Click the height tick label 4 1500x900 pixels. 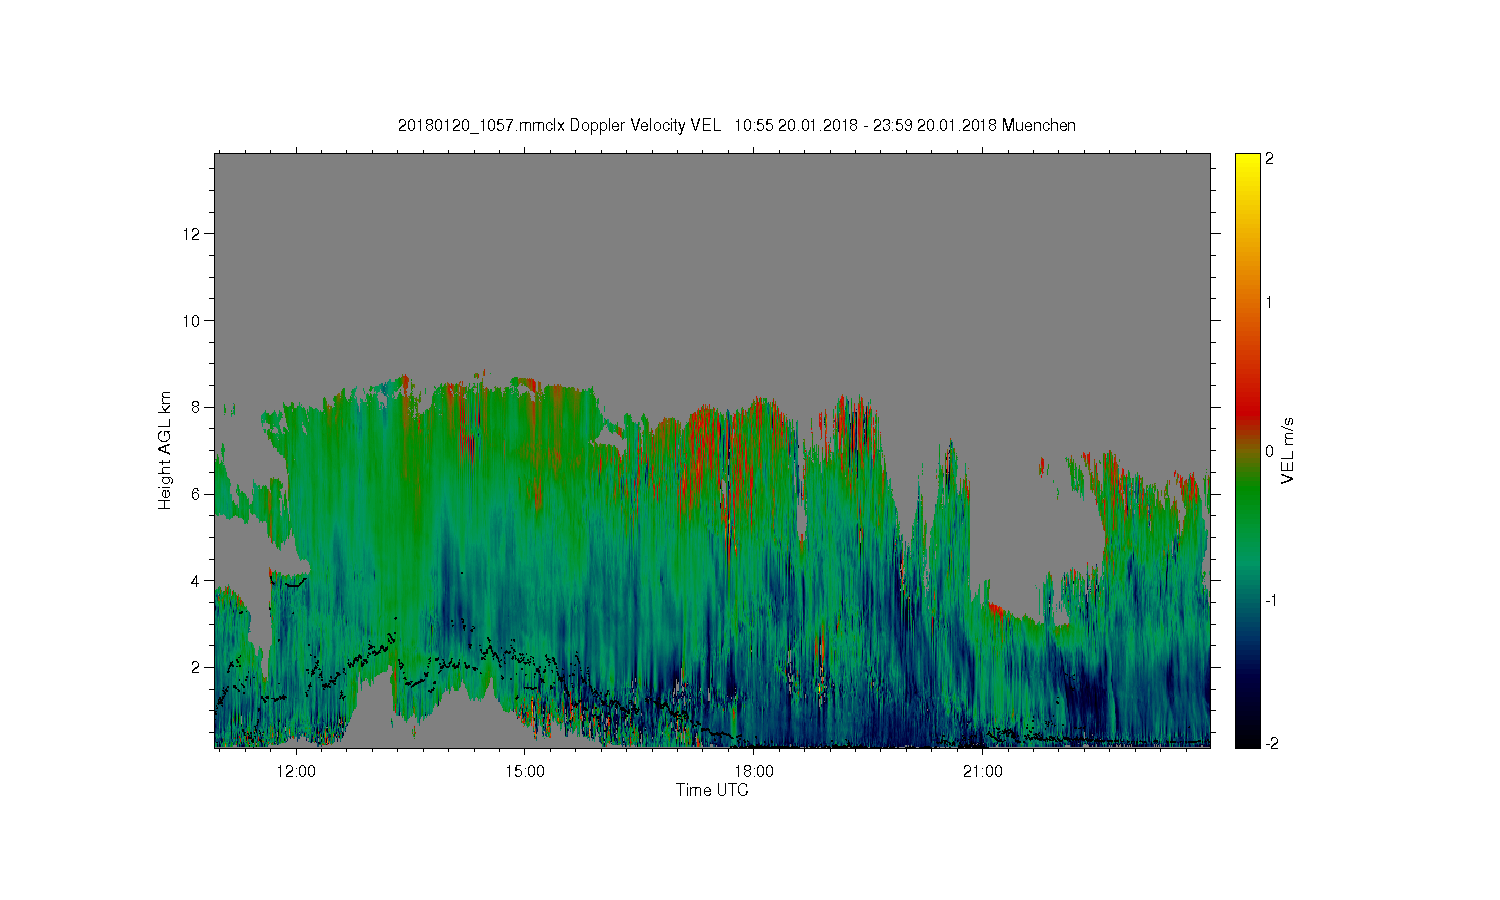coord(197,581)
